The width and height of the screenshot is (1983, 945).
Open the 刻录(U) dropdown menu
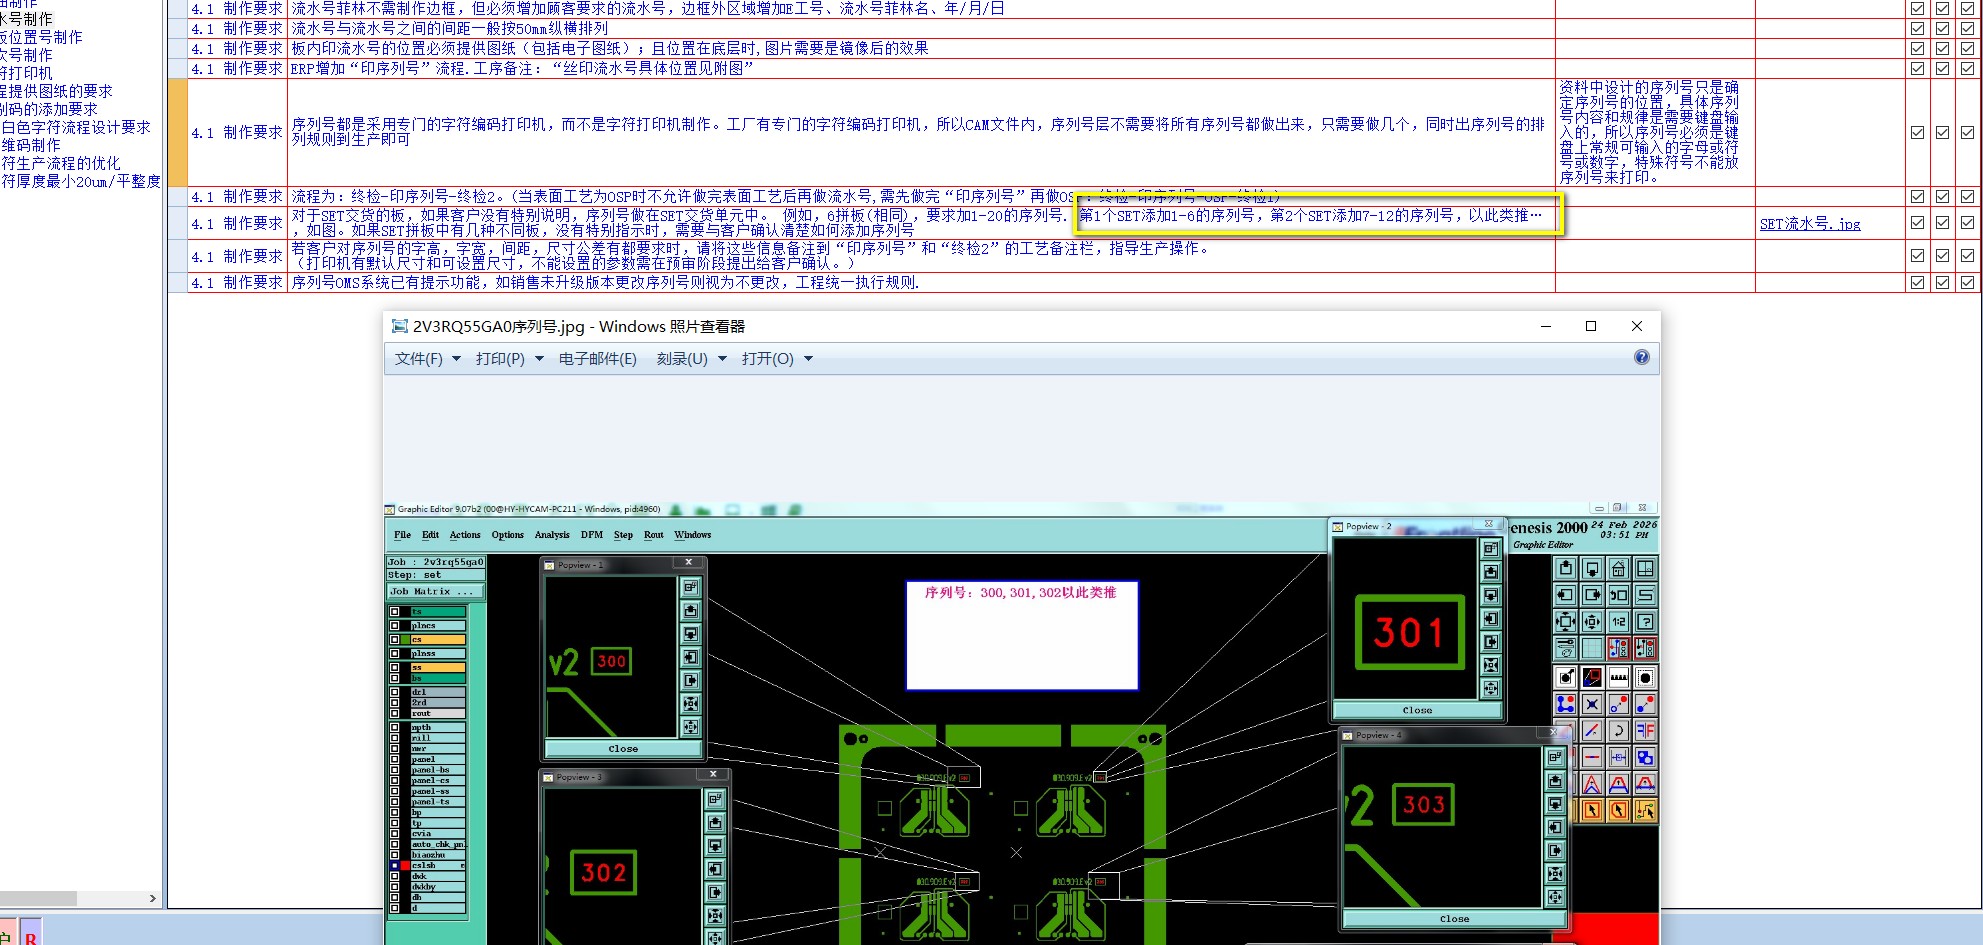coord(691,358)
